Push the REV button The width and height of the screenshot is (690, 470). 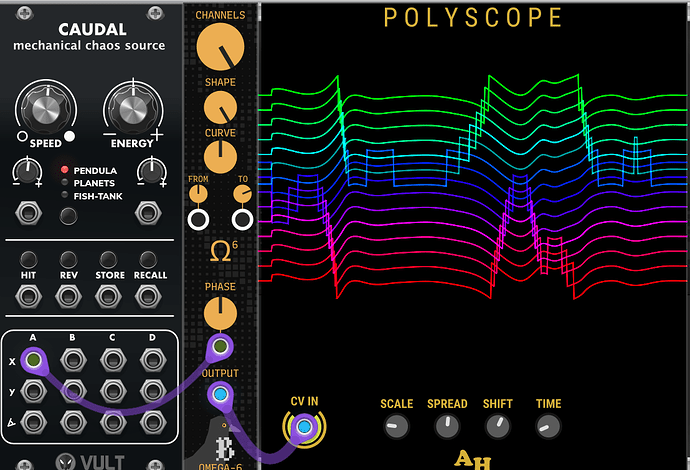coord(68,260)
